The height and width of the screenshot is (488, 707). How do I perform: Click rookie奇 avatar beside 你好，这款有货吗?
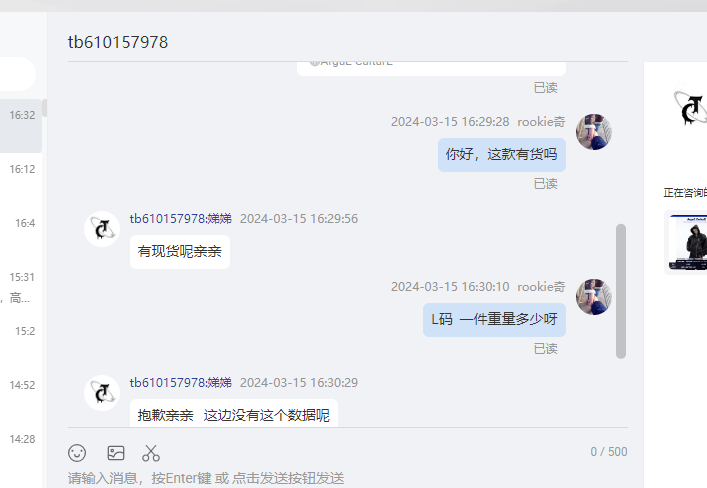[x=594, y=132]
